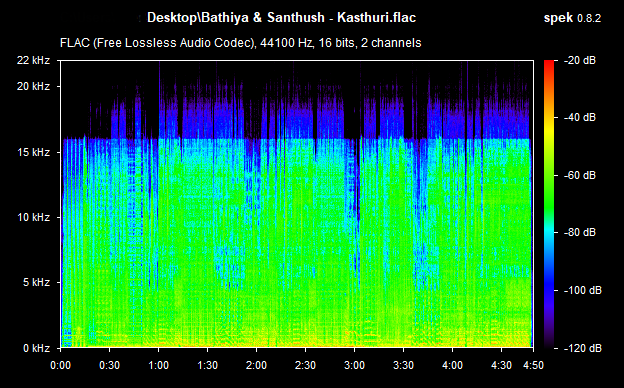Screen dimensions: 624x388
Task: Click the 3:30 time axis label
Action: [x=403, y=365]
